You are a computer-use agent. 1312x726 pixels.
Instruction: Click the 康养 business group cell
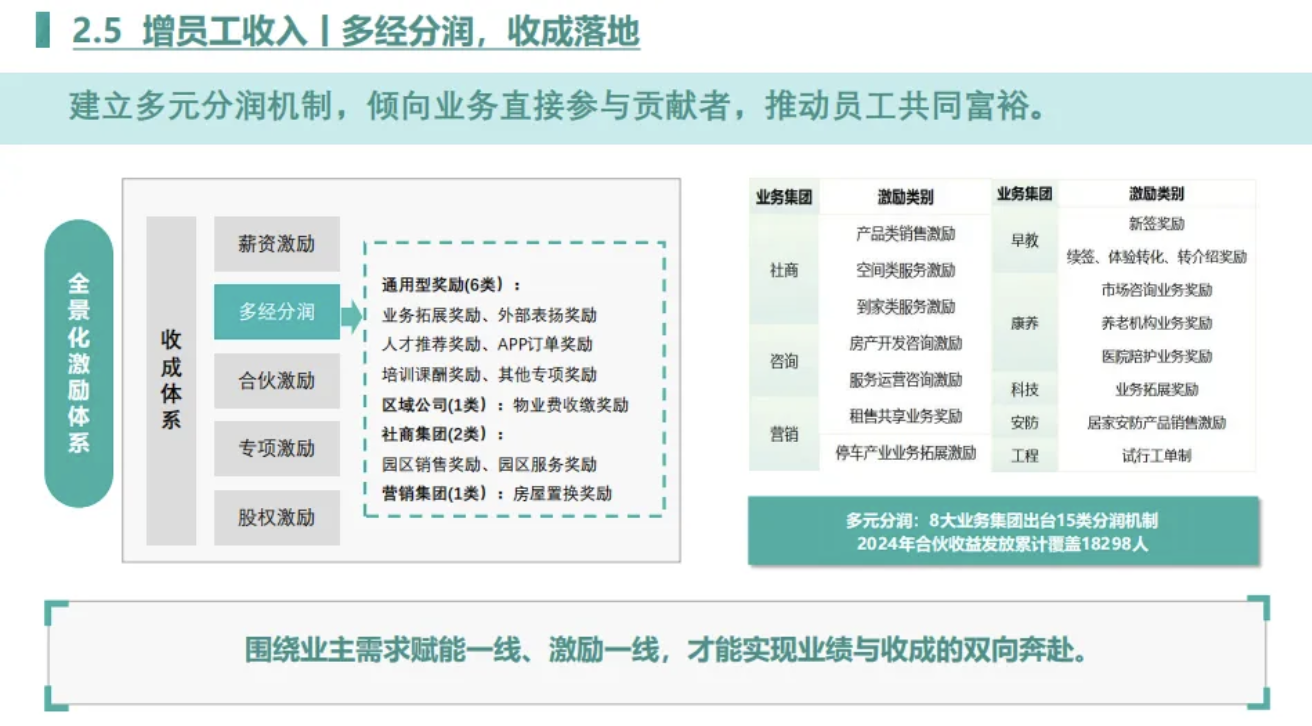click(1024, 323)
